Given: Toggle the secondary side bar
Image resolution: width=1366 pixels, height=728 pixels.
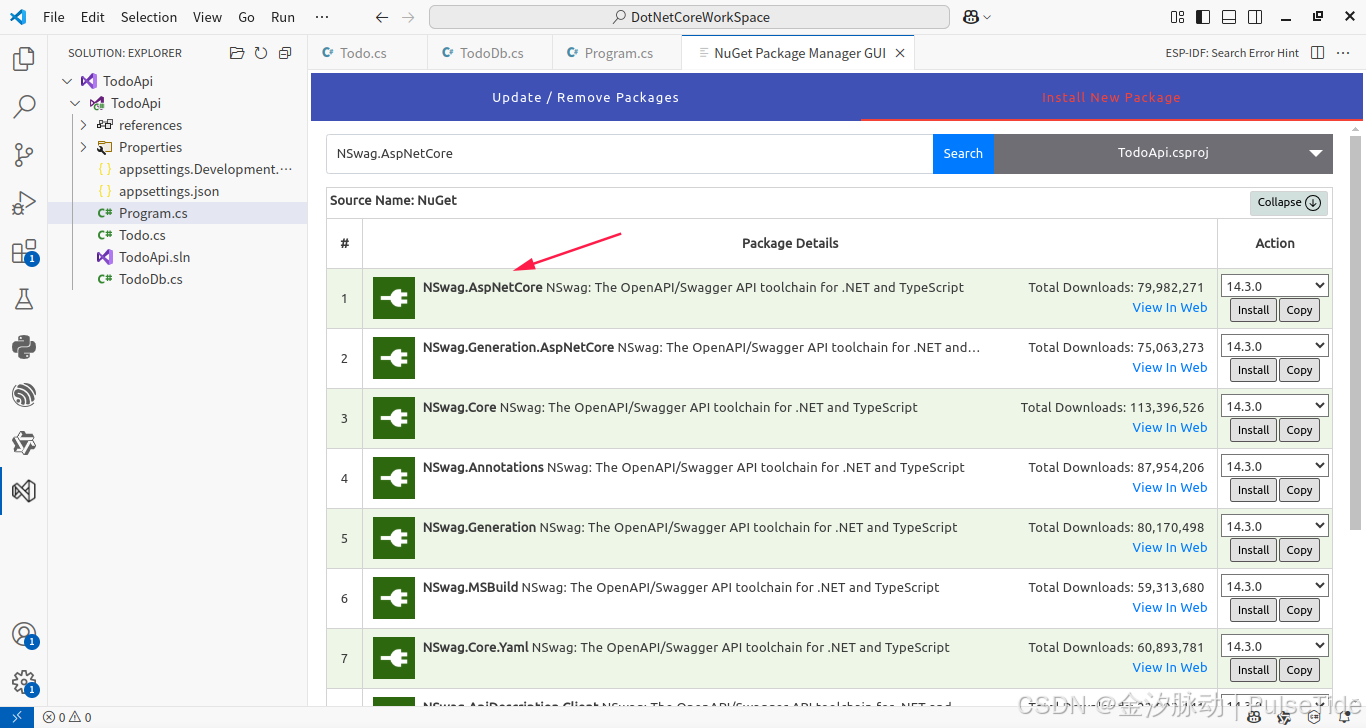Looking at the screenshot, I should (x=1255, y=17).
